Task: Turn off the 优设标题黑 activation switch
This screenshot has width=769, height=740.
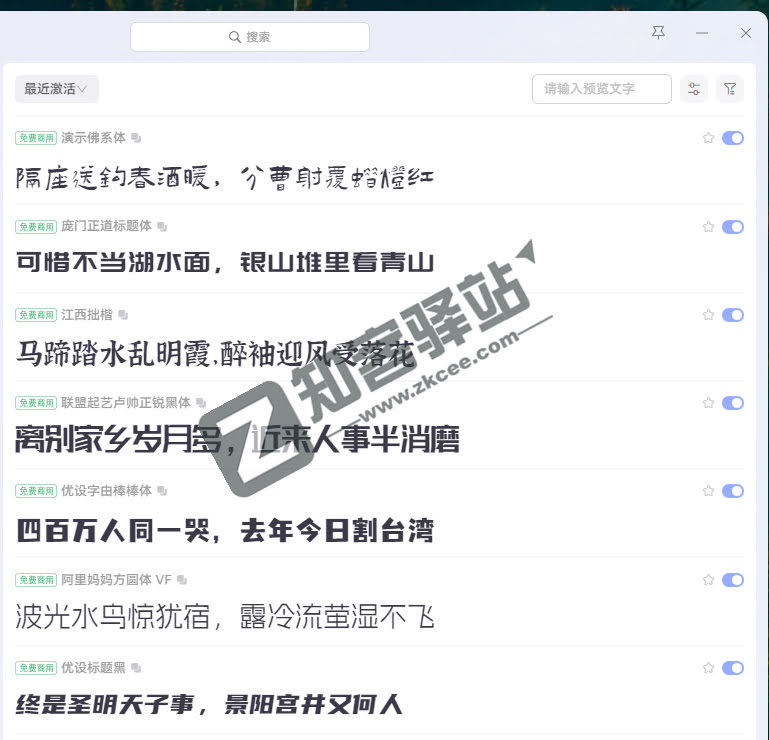Action: (x=733, y=668)
